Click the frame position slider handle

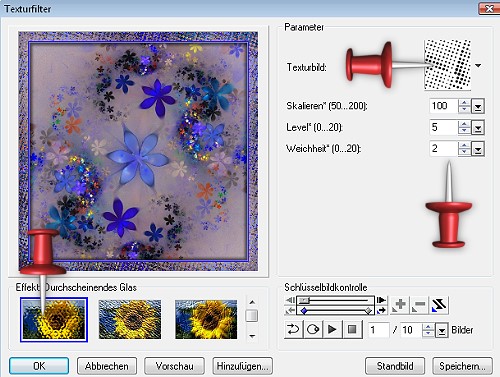tap(304, 300)
